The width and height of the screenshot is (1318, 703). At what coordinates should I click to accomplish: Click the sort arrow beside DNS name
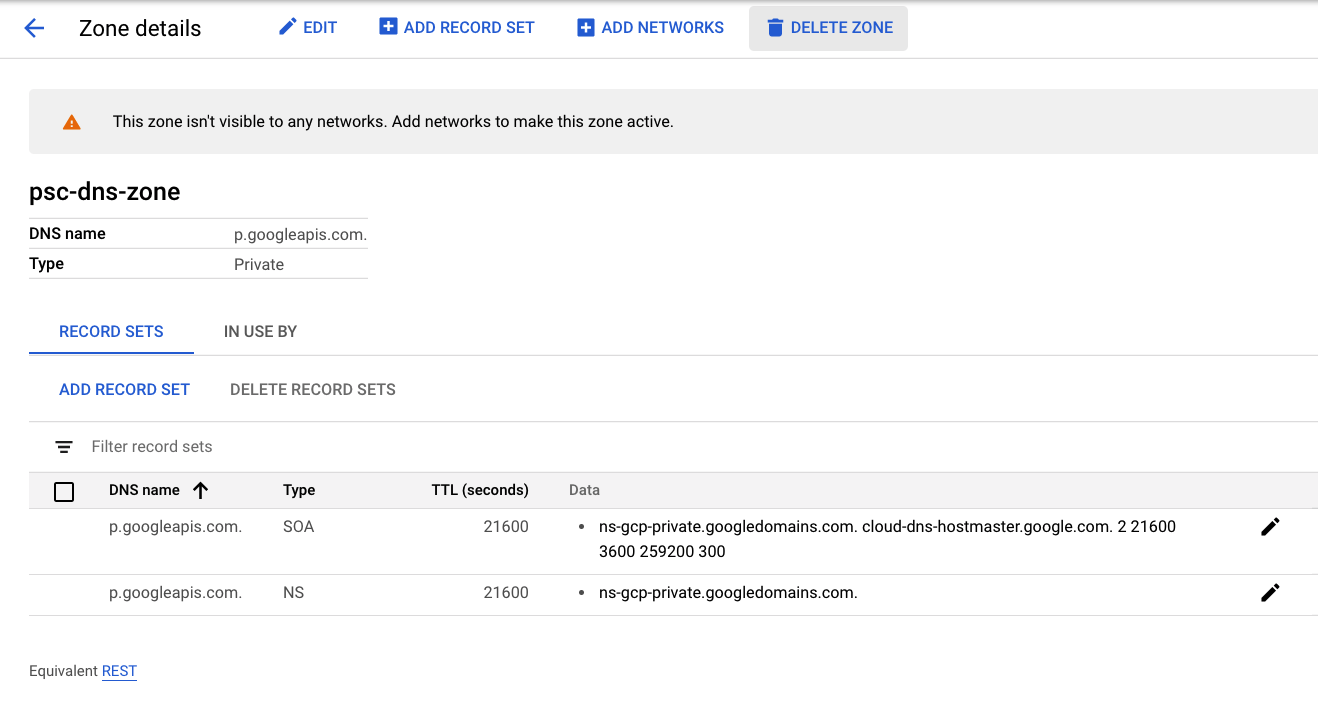coord(200,490)
